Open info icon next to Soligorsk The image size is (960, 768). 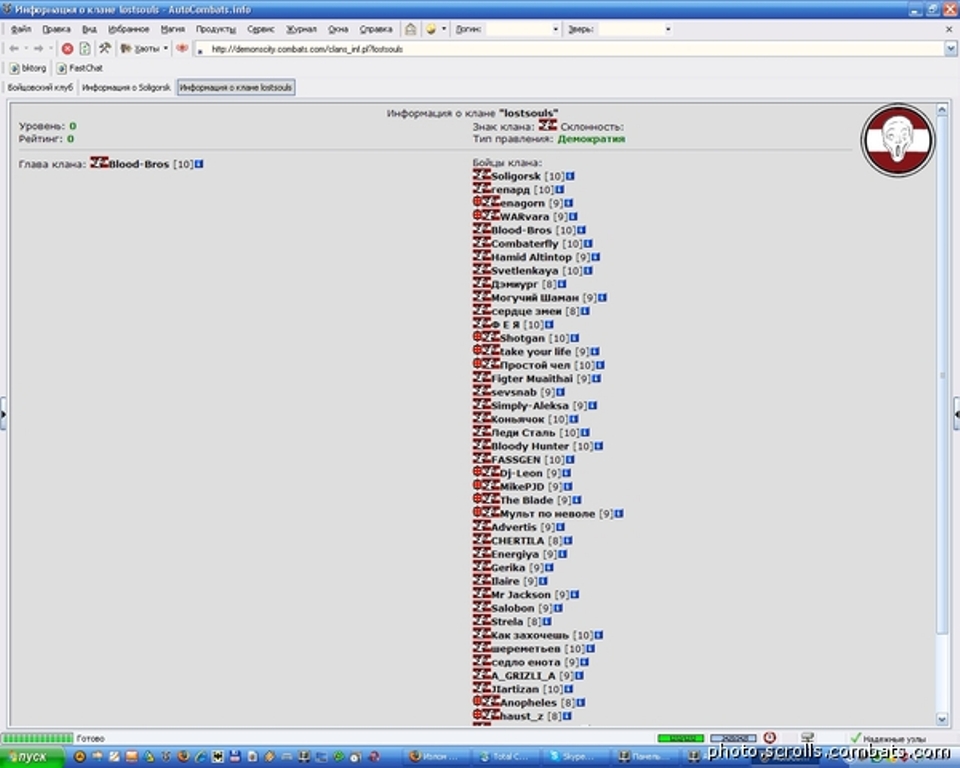pos(570,176)
